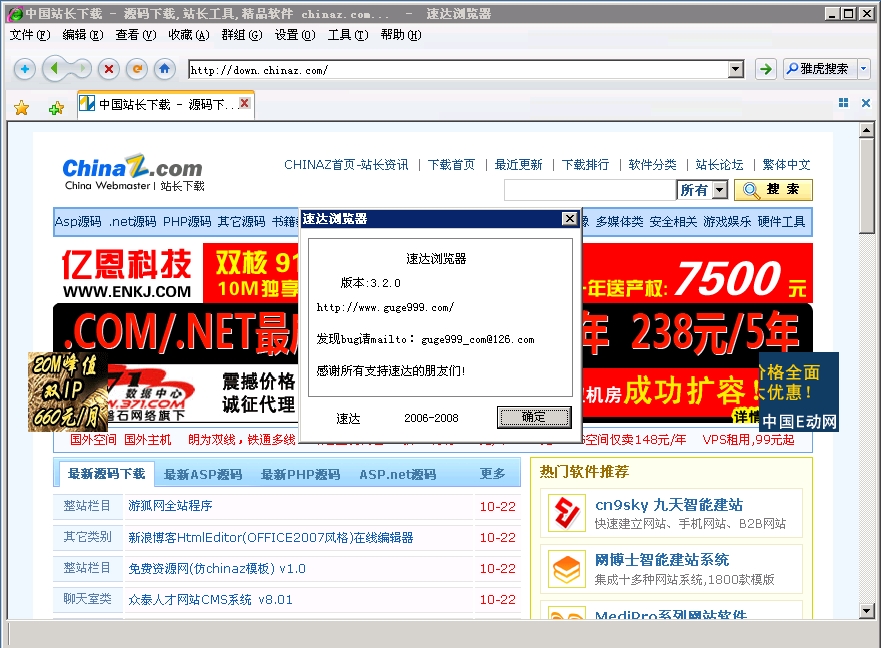Go back with the green left arrow
The height and width of the screenshot is (648, 881).
pos(55,69)
